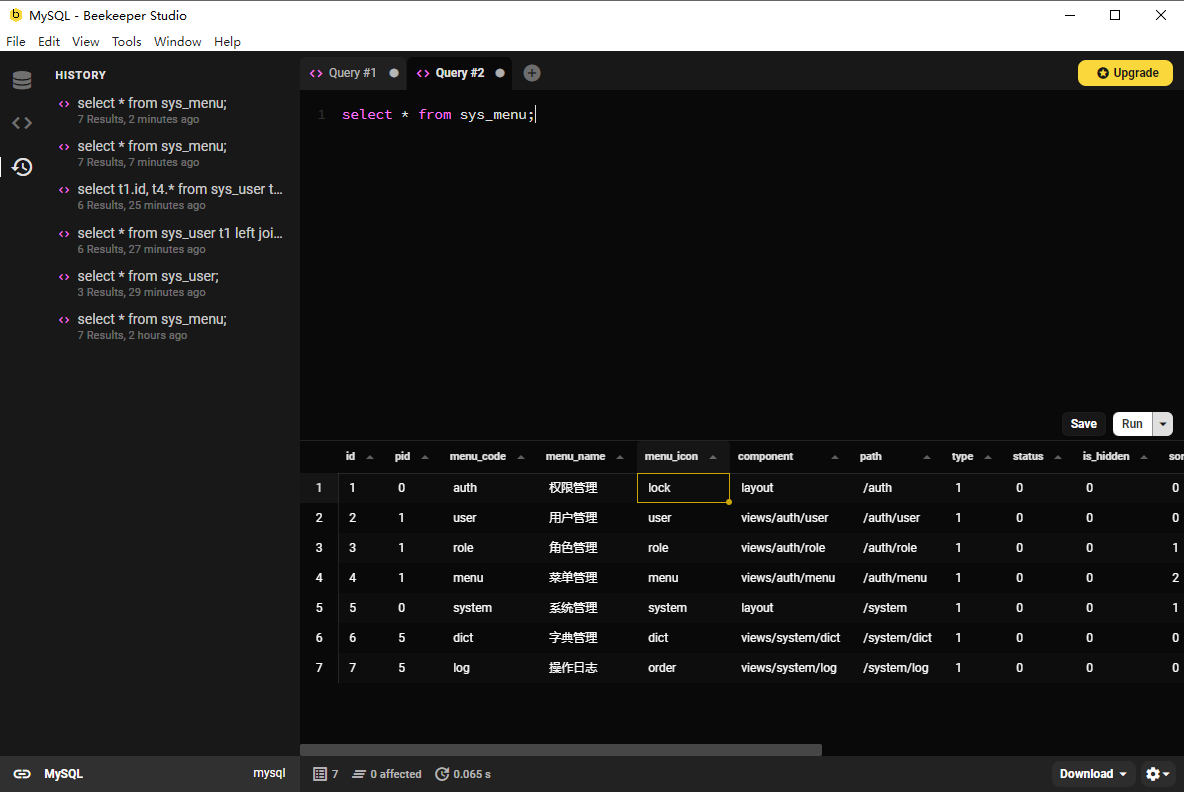This screenshot has width=1184, height=792.
Task: Open the Download dropdown in status bar
Action: pos(1092,773)
